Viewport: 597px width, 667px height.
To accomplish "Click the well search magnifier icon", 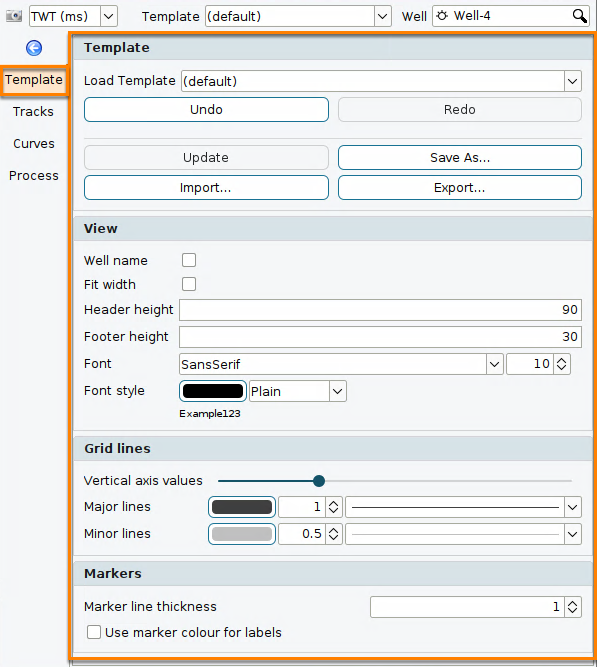I will coord(580,16).
